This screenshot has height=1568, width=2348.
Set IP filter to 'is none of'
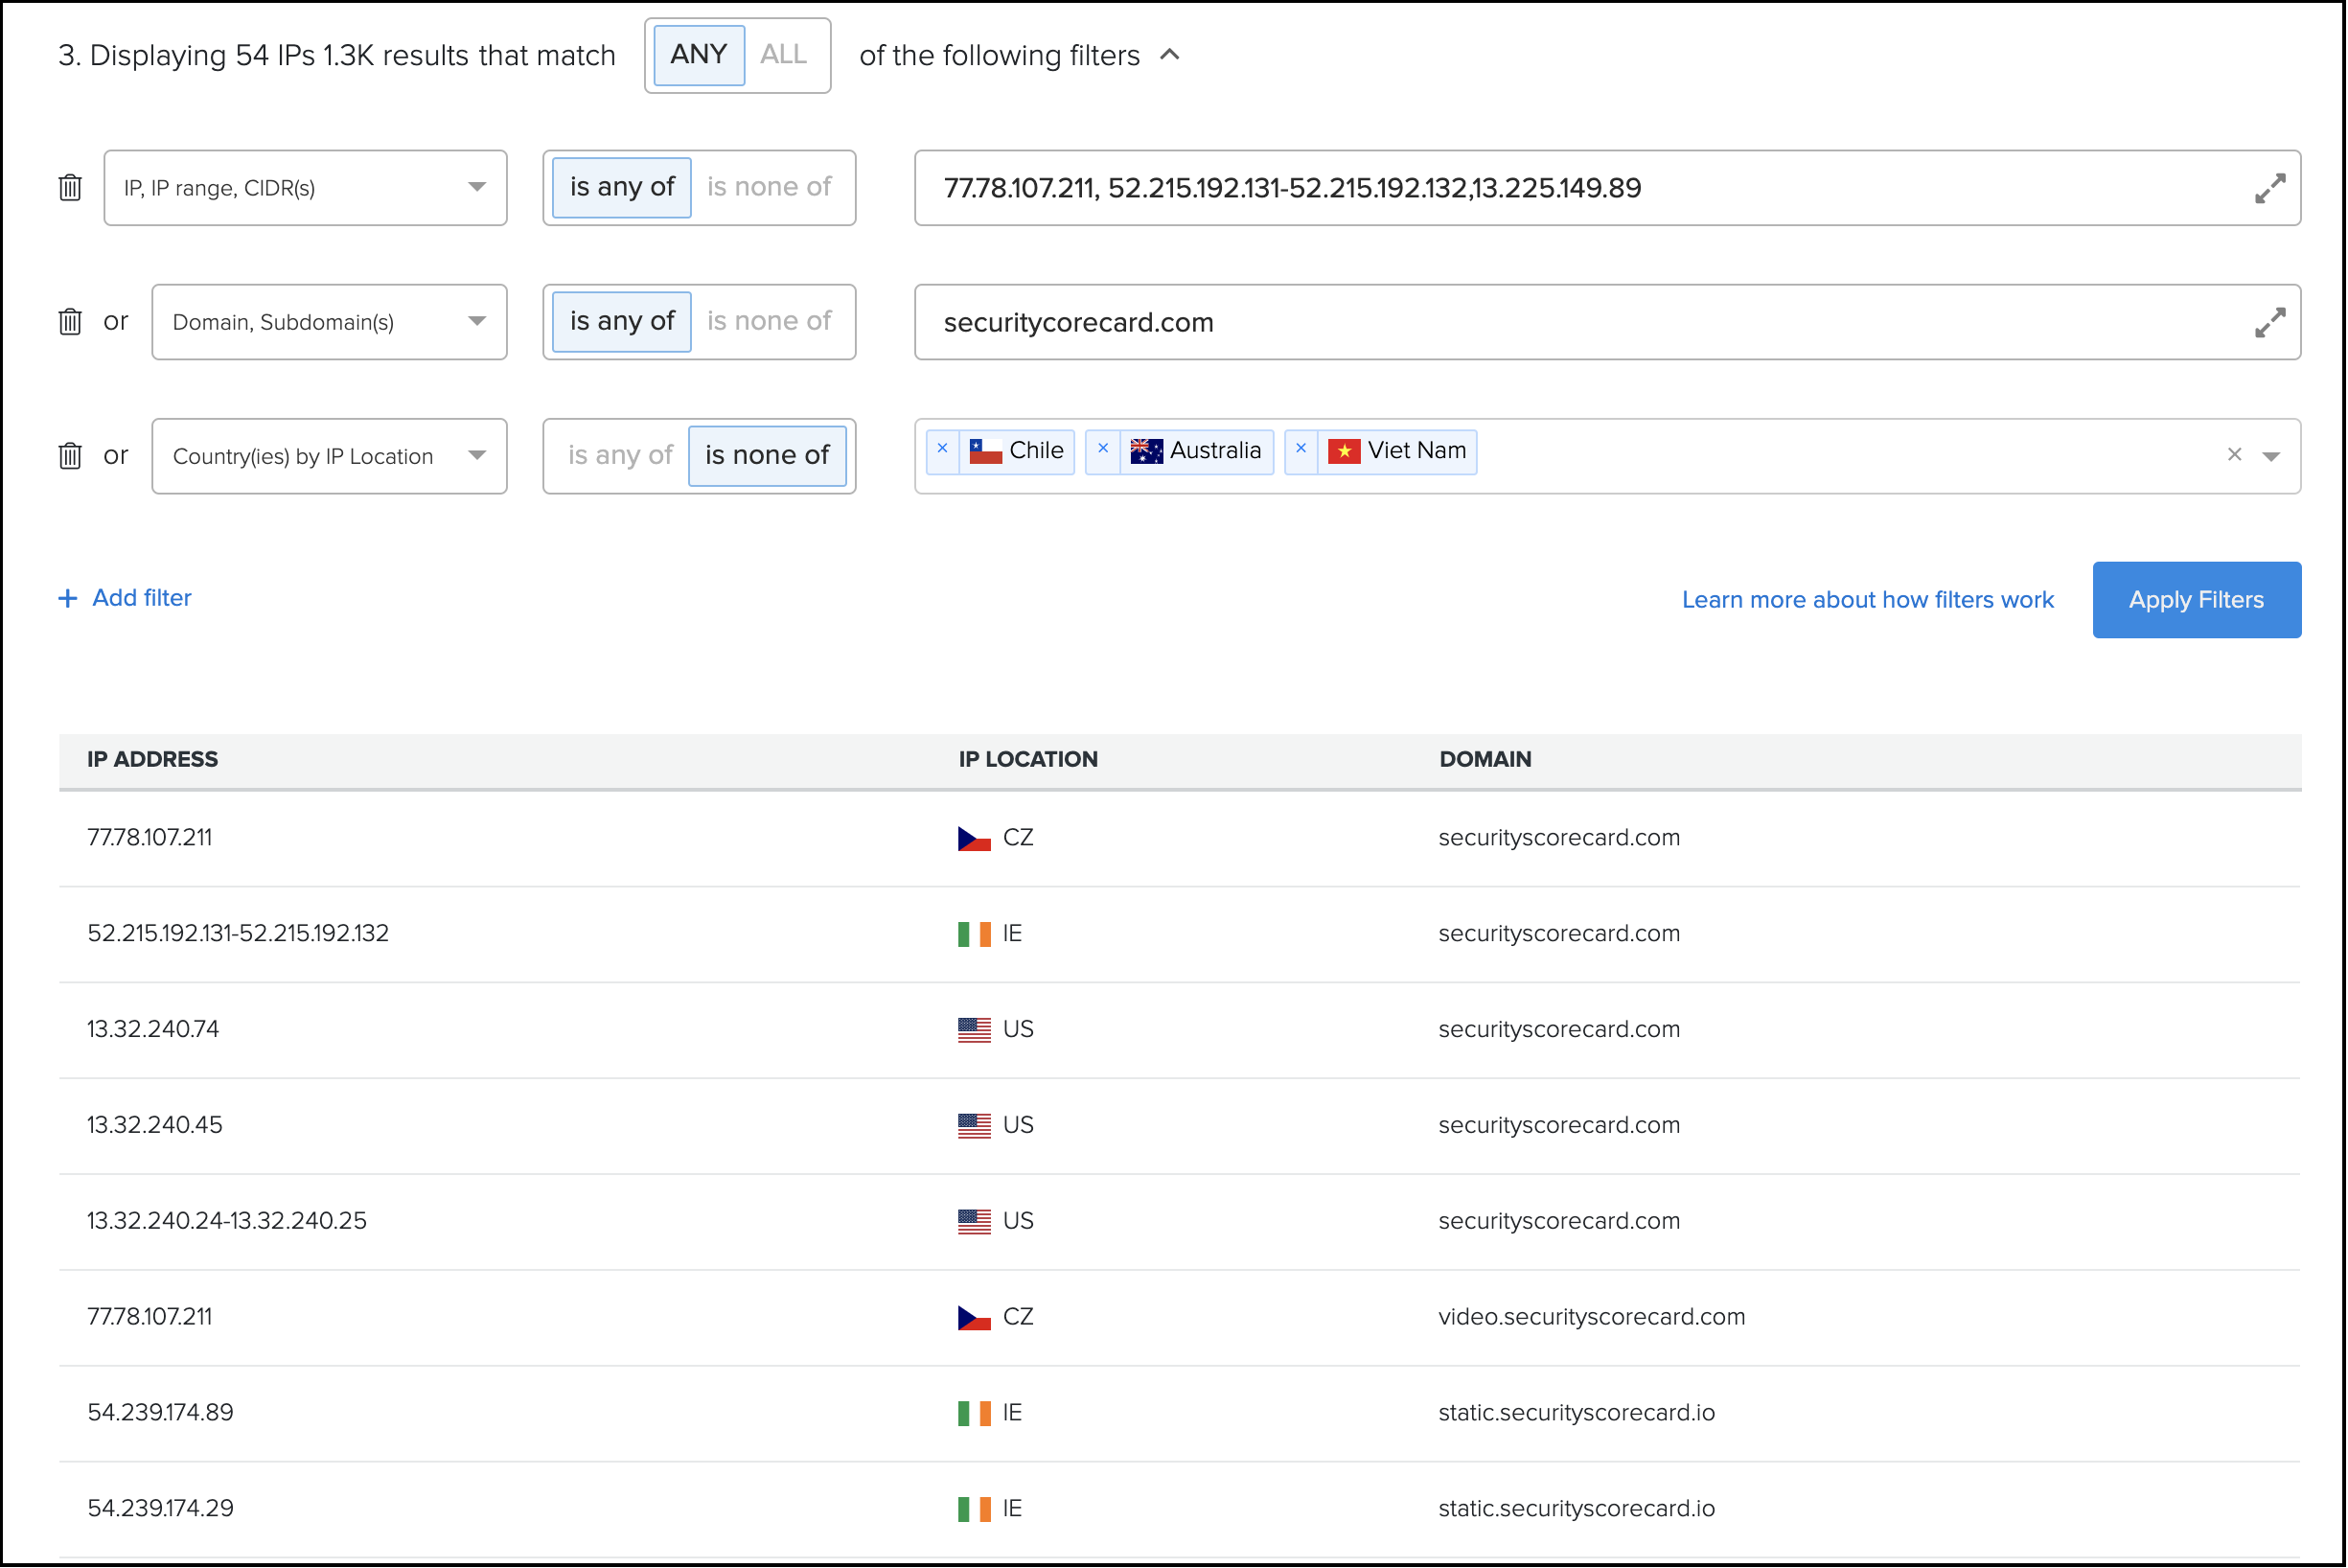click(x=769, y=188)
